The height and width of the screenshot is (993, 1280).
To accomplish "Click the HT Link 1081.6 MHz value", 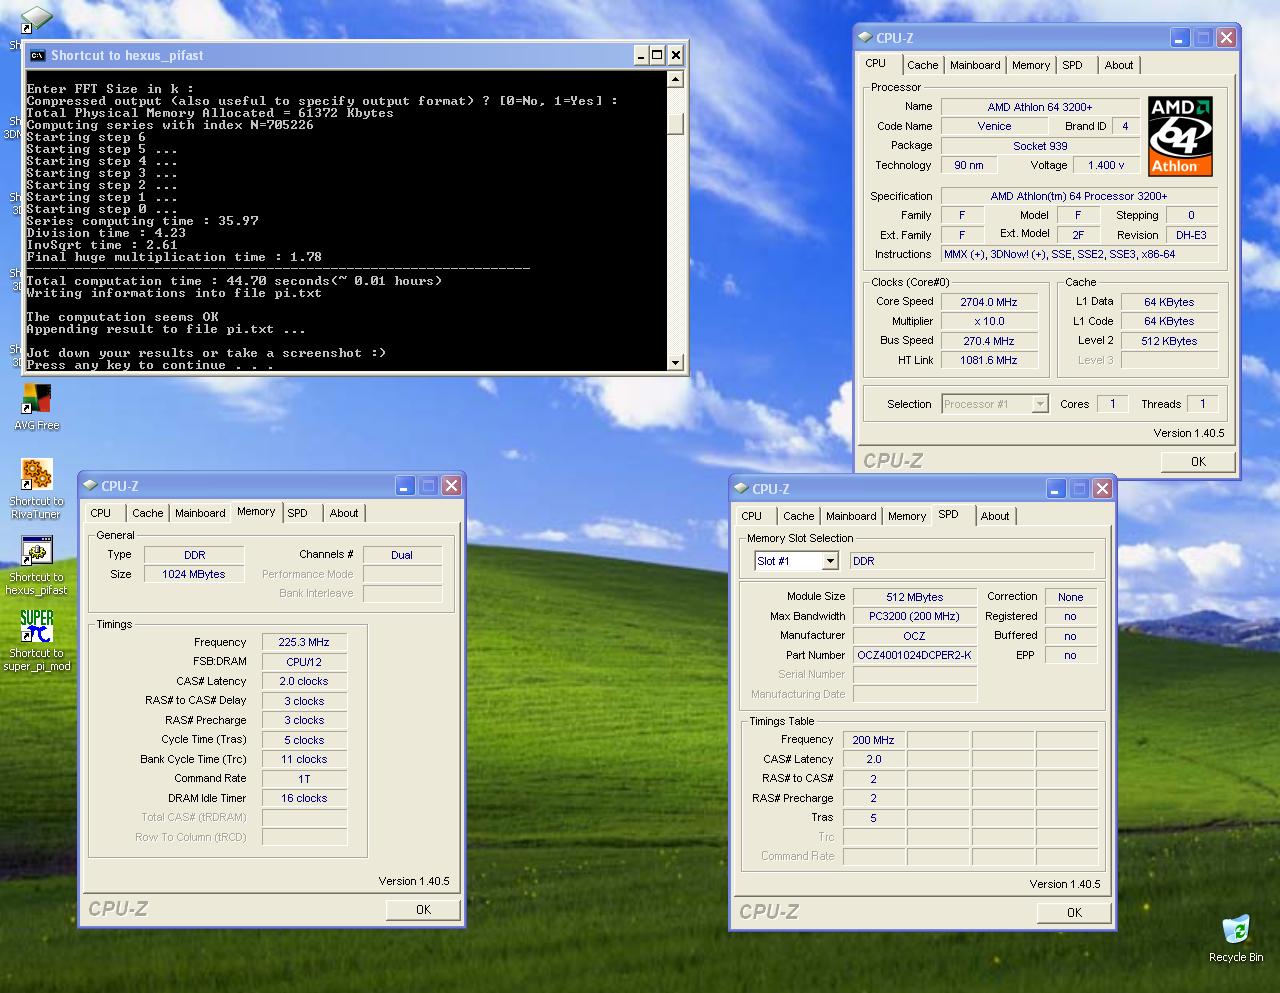I will pyautogui.click(x=988, y=361).
